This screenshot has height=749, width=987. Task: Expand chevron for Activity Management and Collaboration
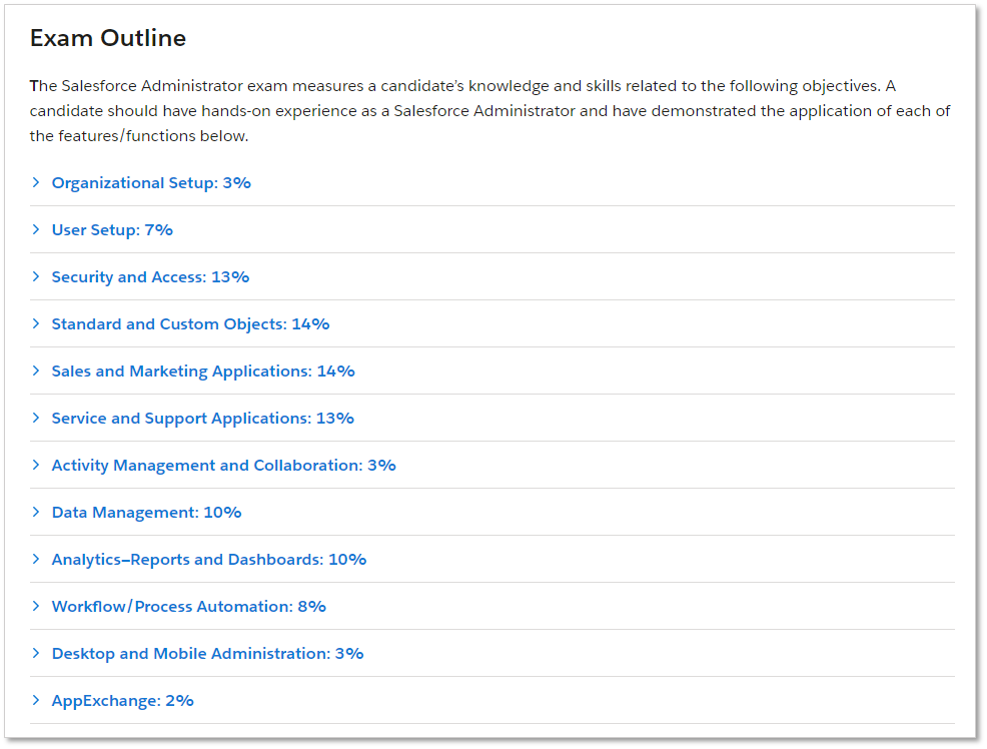point(36,465)
